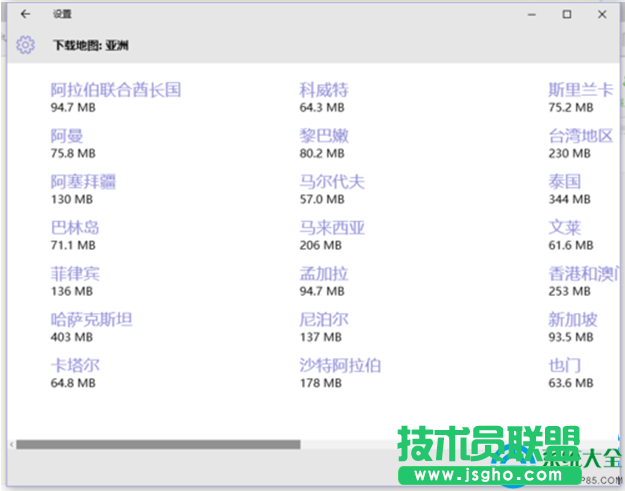The image size is (625, 491).
Task: Choose the 也门 map
Action: click(564, 365)
